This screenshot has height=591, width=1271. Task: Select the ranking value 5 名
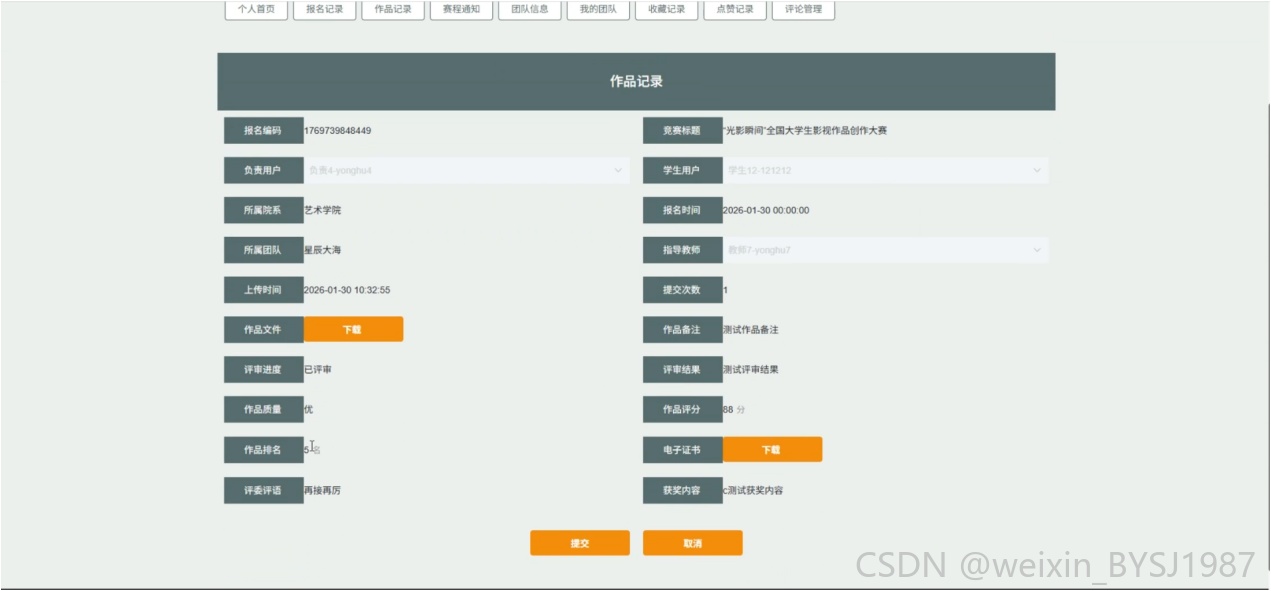pyautogui.click(x=312, y=450)
